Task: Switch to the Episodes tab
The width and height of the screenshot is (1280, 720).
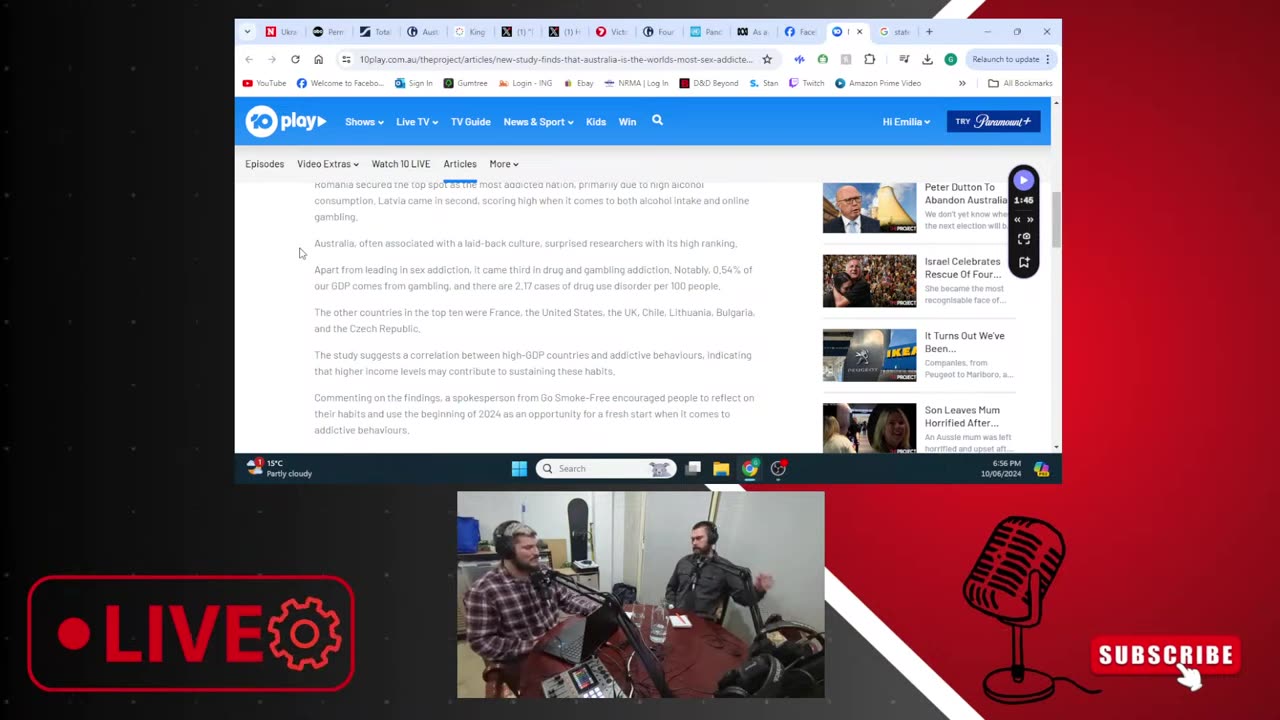Action: 265,164
